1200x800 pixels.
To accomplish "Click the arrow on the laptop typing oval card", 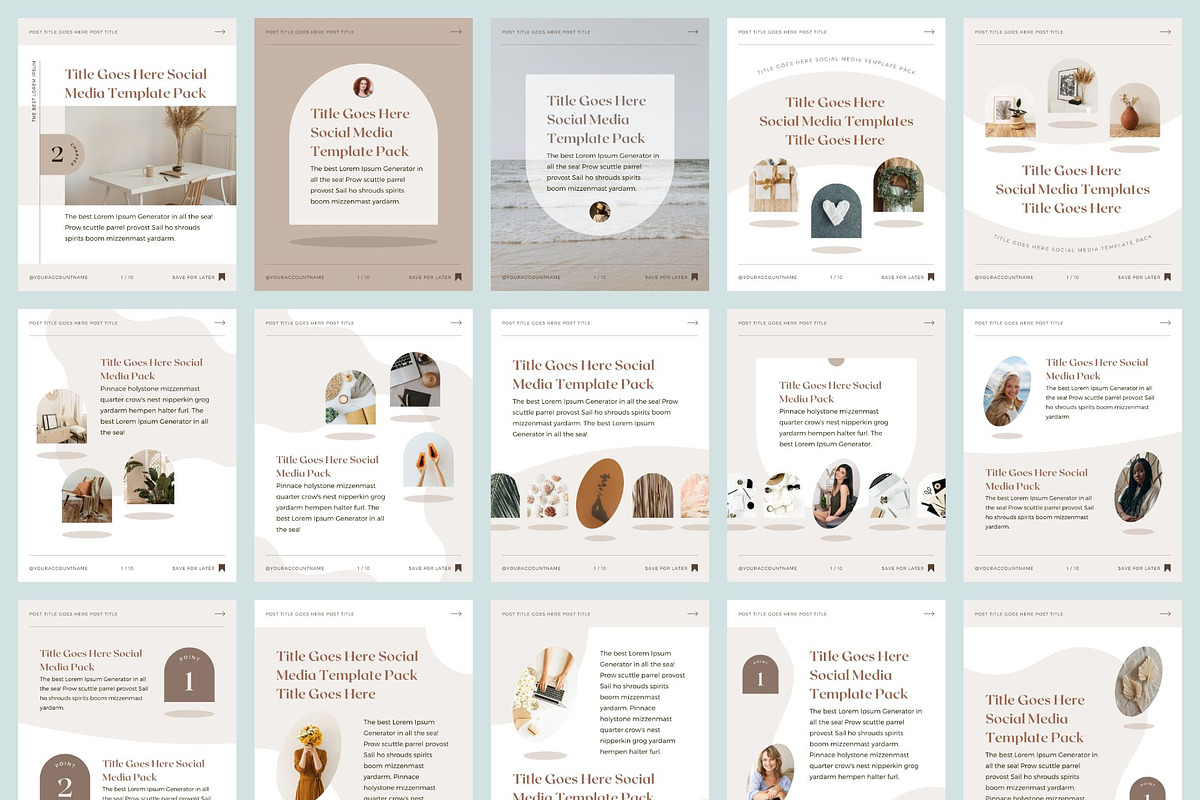I will [692, 614].
